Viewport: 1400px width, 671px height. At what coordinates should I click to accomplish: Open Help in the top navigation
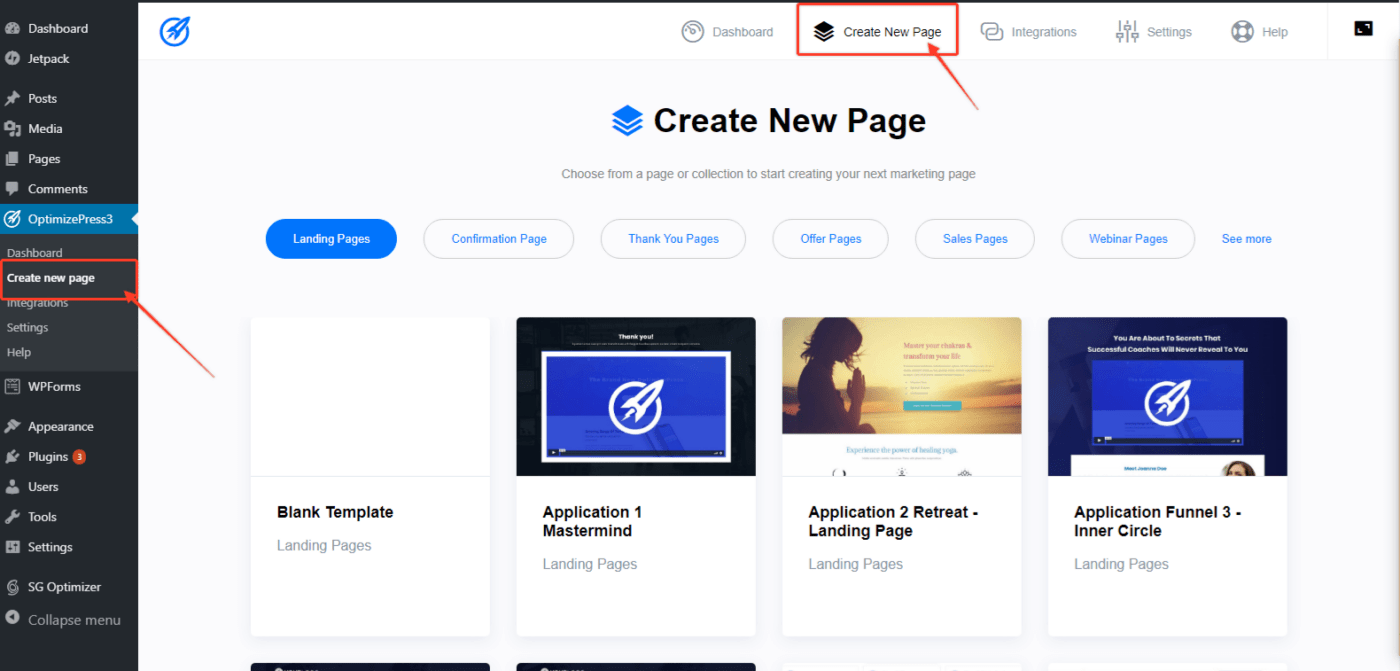pyautogui.click(x=1260, y=32)
